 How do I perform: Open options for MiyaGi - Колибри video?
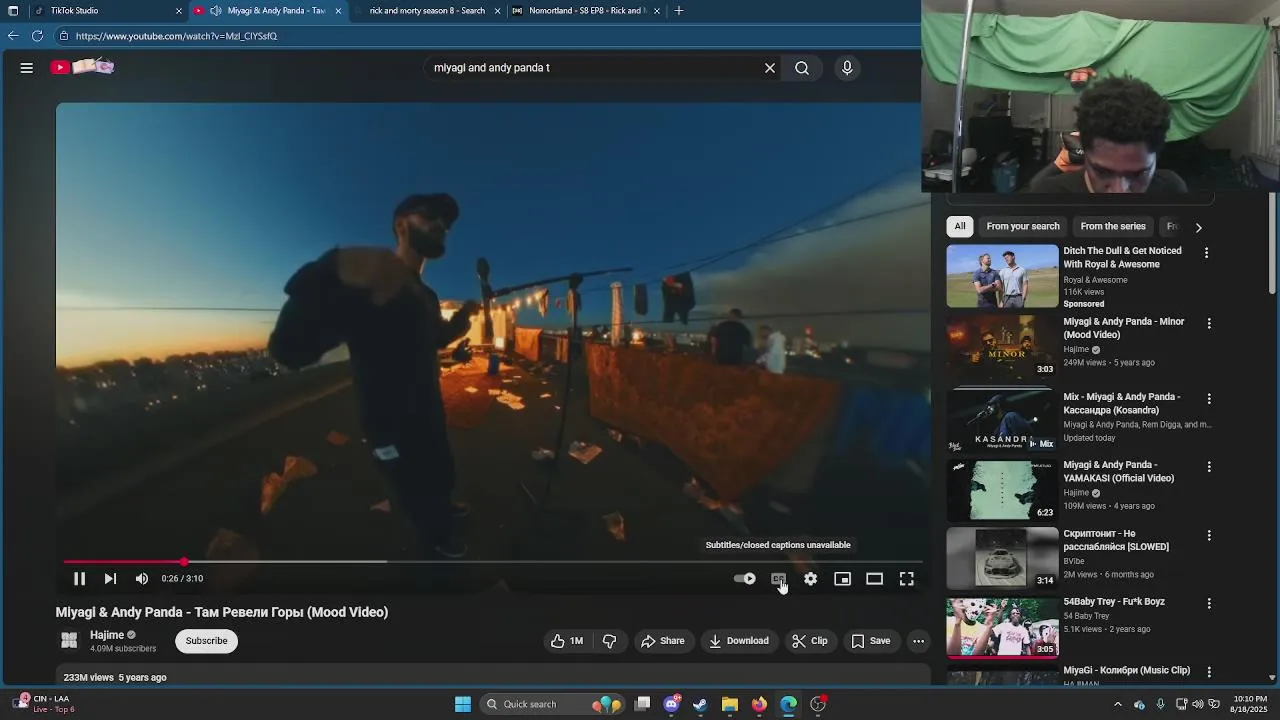1209,672
